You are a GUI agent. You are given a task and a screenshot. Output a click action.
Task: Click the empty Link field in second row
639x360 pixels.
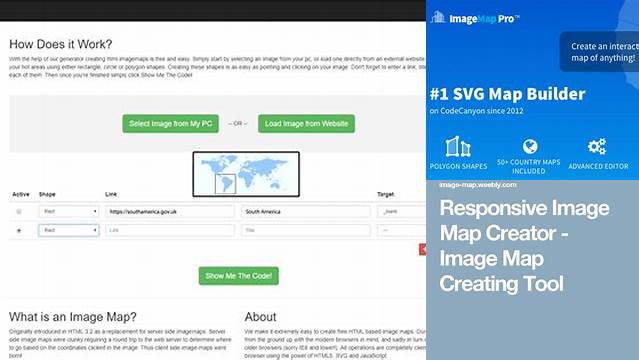click(x=170, y=230)
